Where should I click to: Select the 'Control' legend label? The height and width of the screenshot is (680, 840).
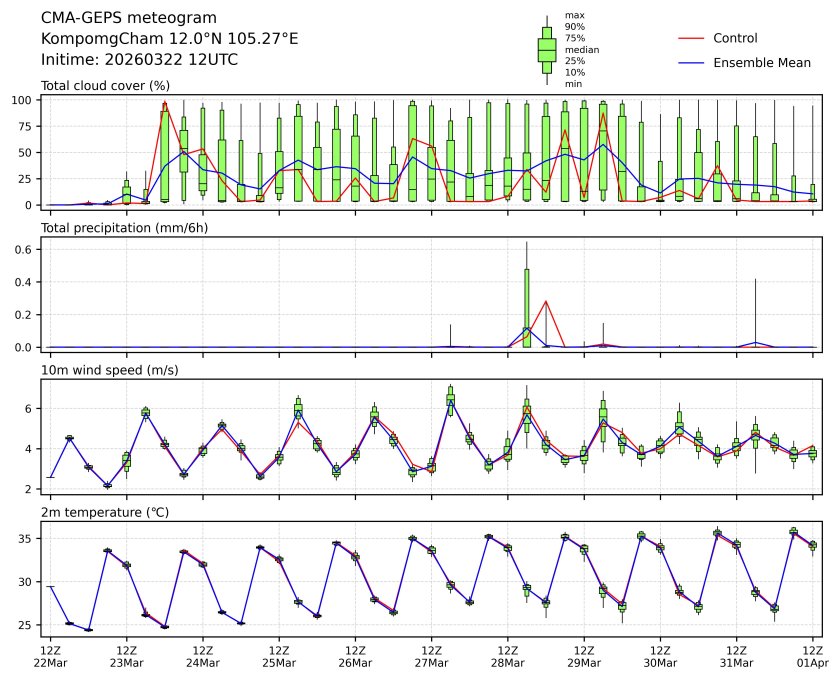point(735,38)
